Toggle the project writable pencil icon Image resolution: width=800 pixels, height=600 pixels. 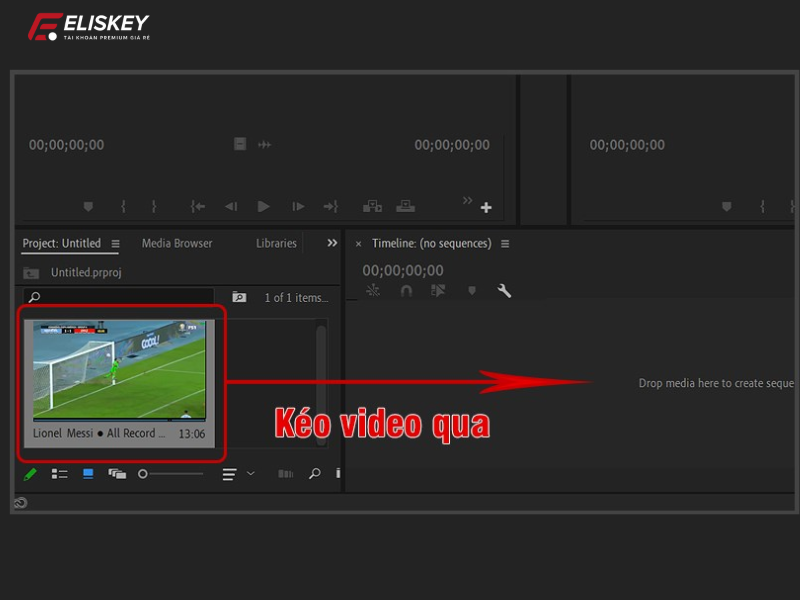point(27,473)
